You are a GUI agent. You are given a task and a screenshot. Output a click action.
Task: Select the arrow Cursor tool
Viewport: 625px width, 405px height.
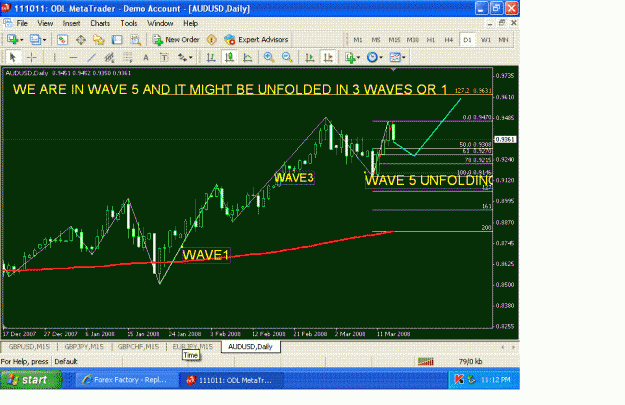(x=13, y=57)
